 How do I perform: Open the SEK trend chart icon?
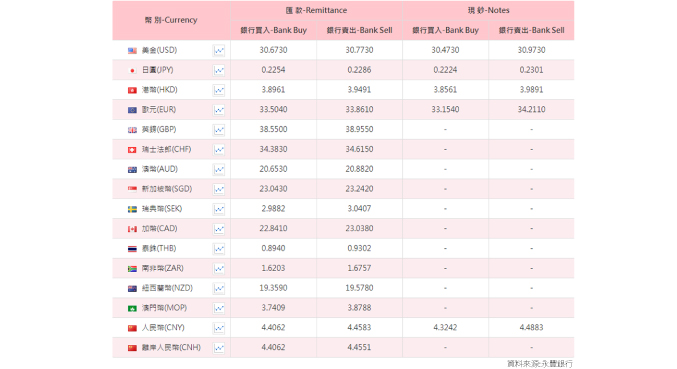[219, 209]
